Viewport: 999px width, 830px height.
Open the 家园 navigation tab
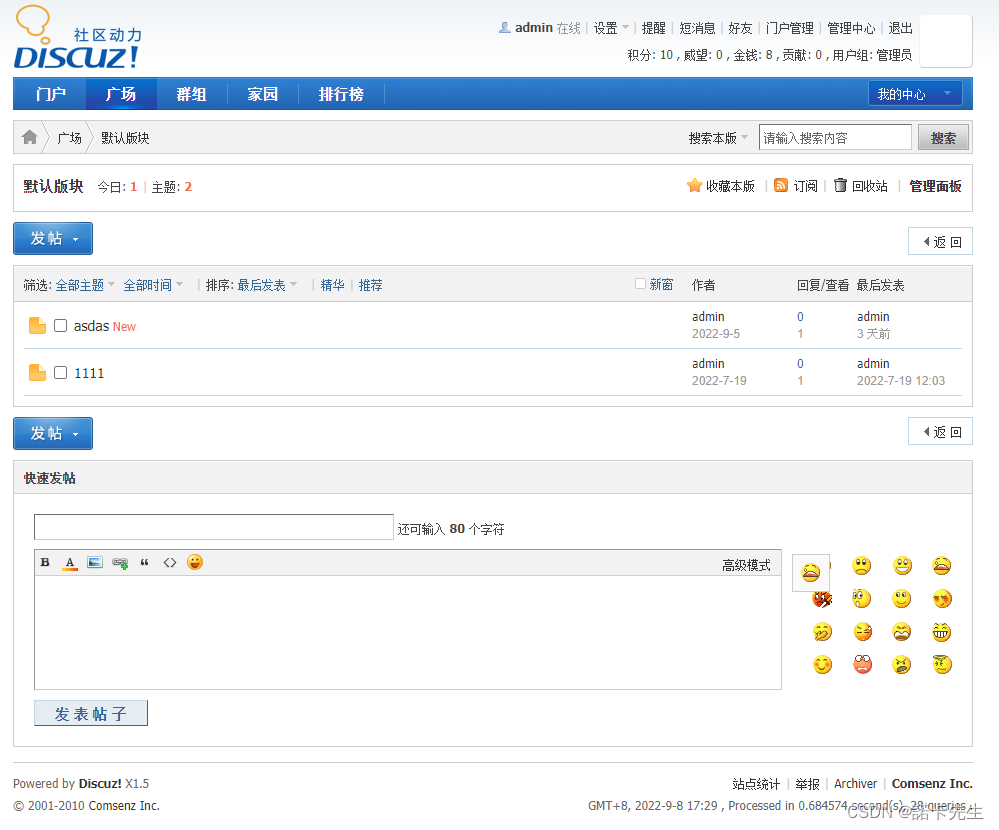[x=262, y=94]
